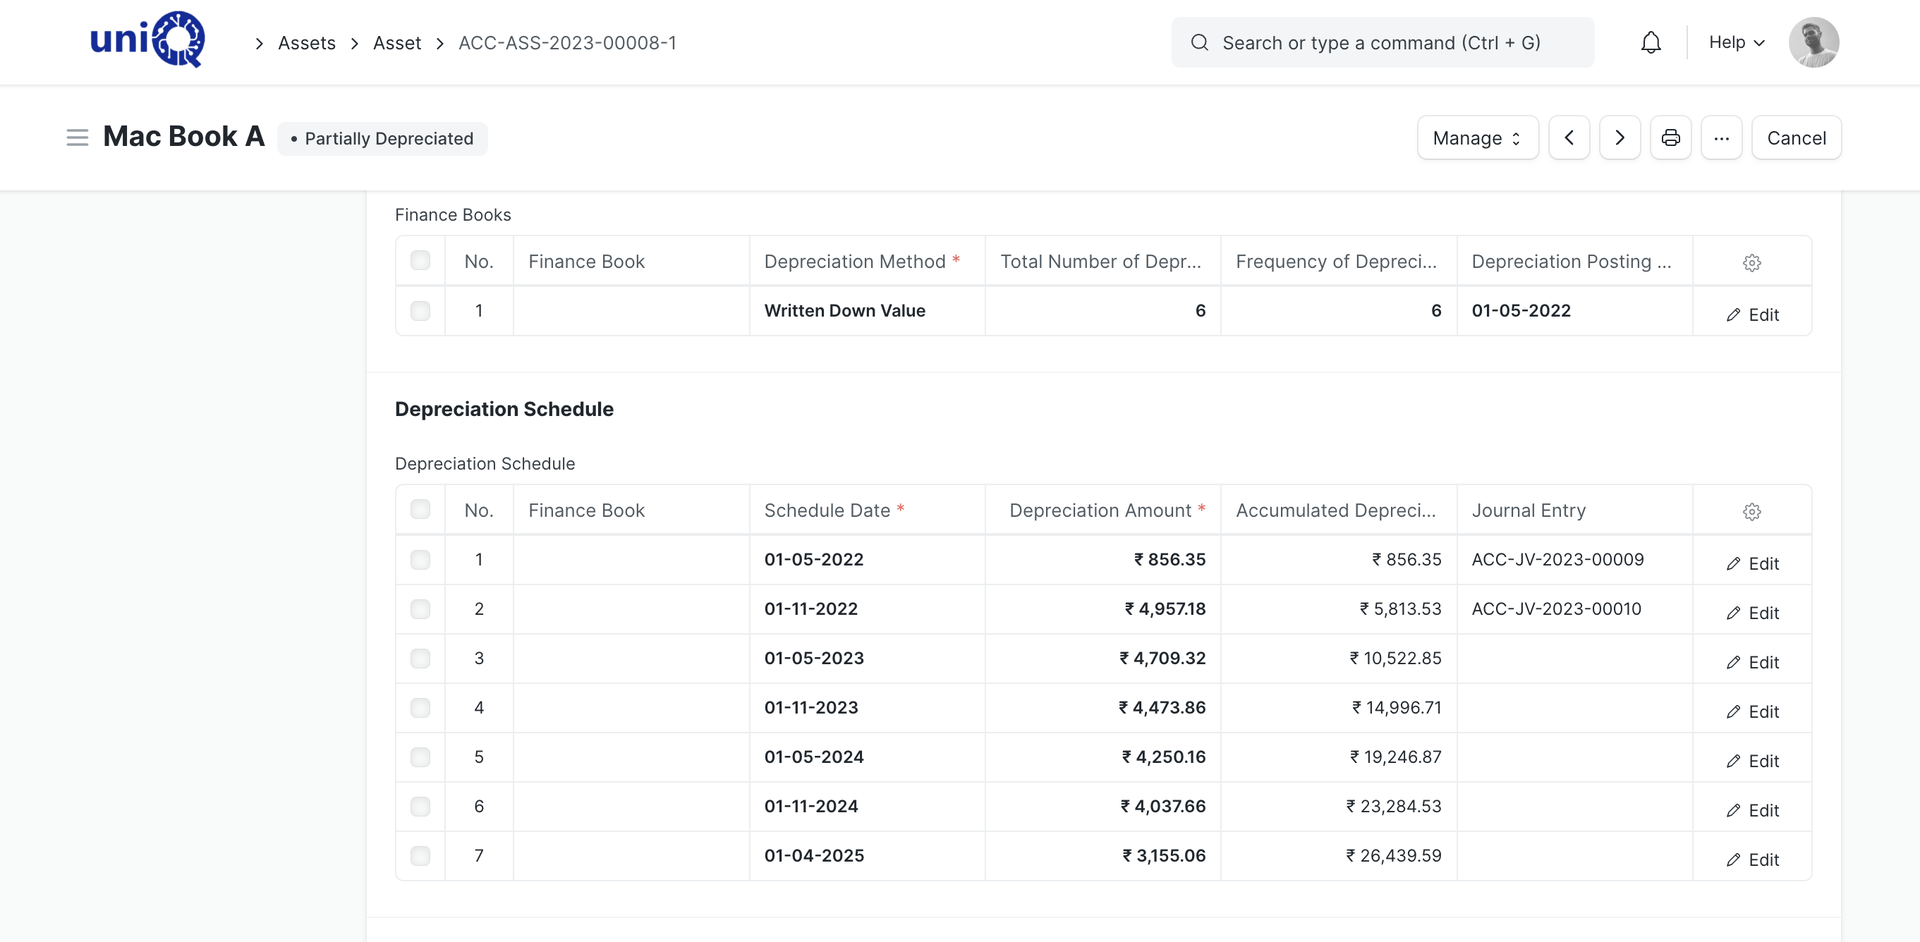Click posting date 01-05-2022 in Finance Books
Viewport: 1920px width, 942px height.
pos(1521,310)
